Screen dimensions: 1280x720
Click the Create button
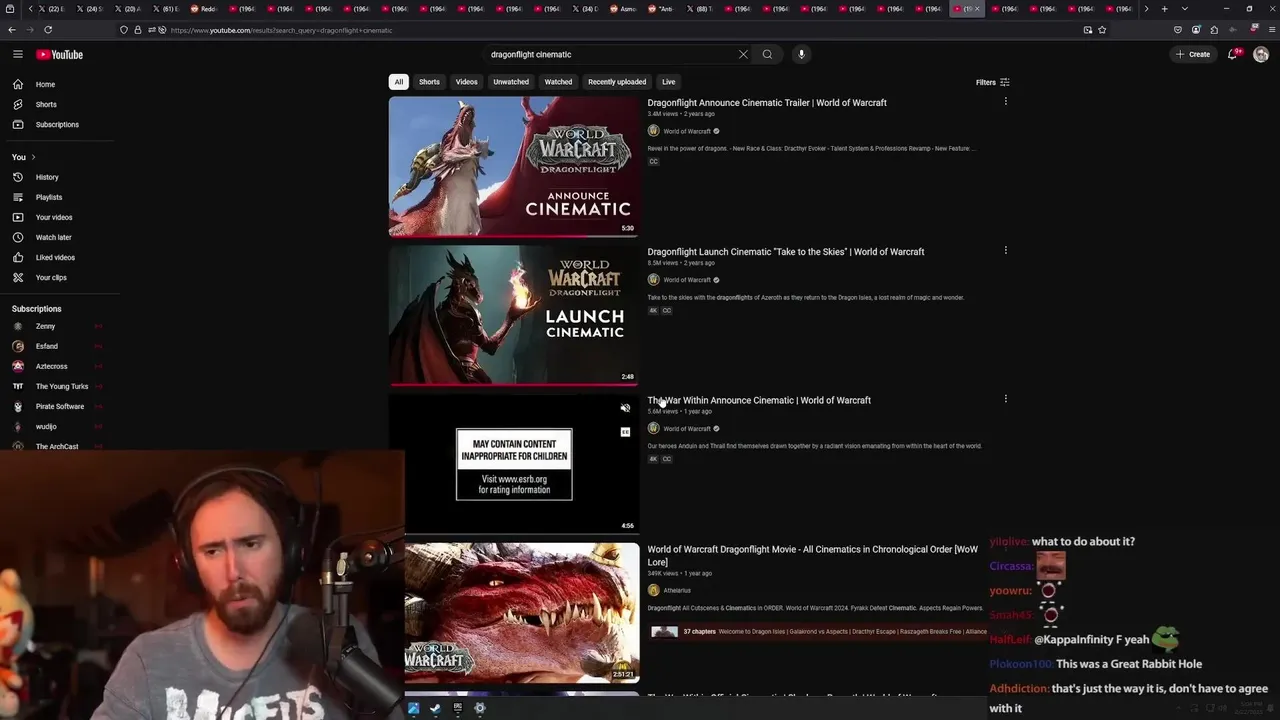[1193, 54]
